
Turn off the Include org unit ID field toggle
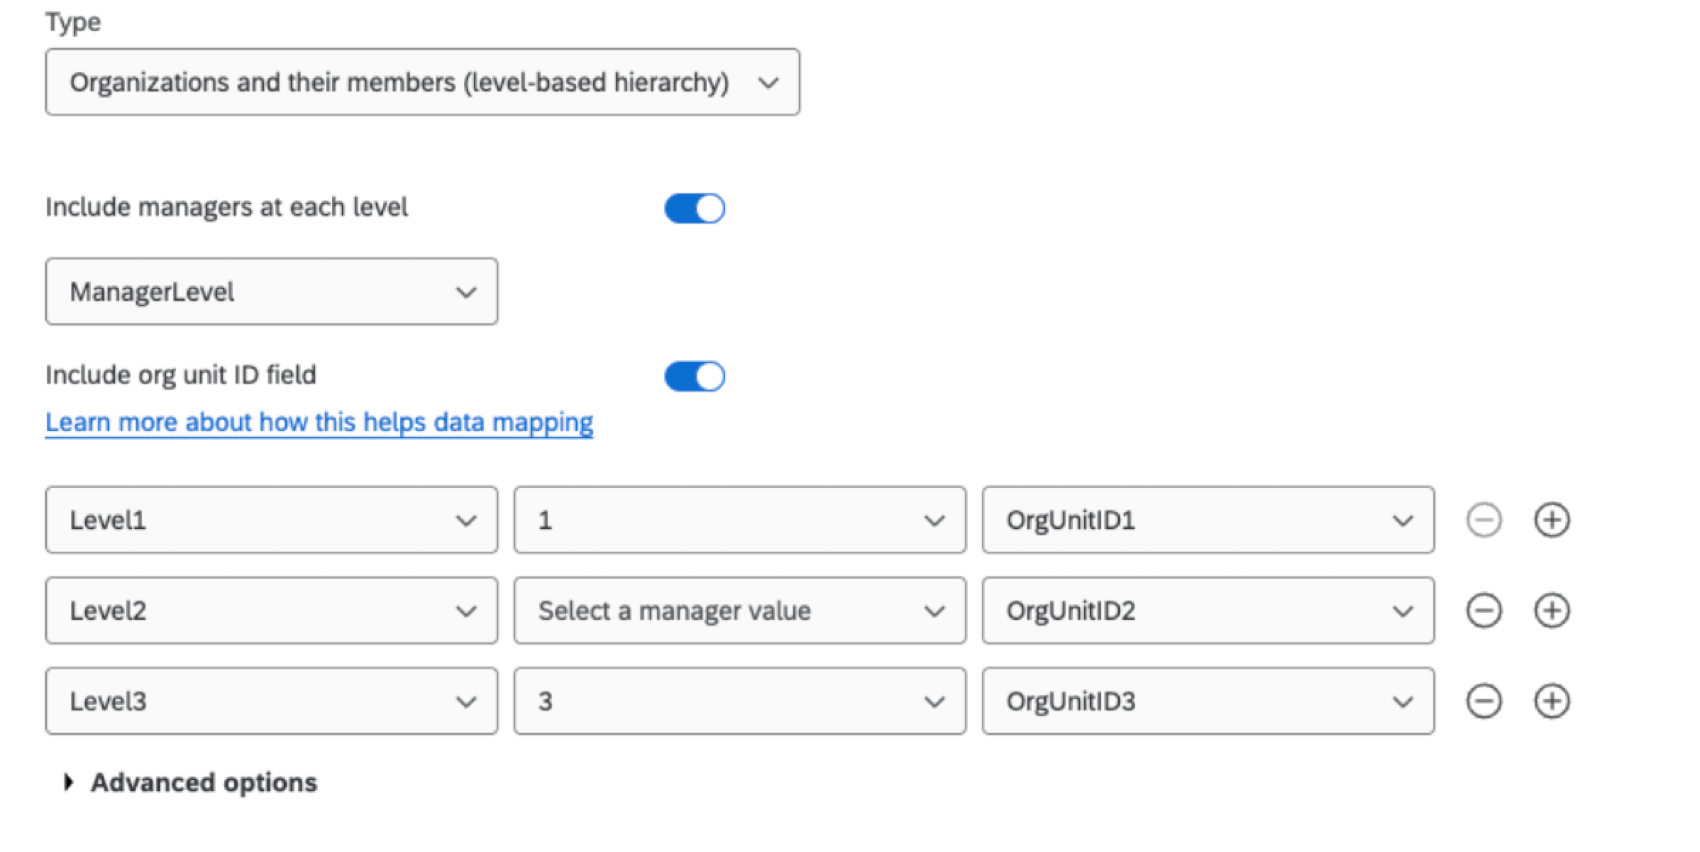[694, 375]
